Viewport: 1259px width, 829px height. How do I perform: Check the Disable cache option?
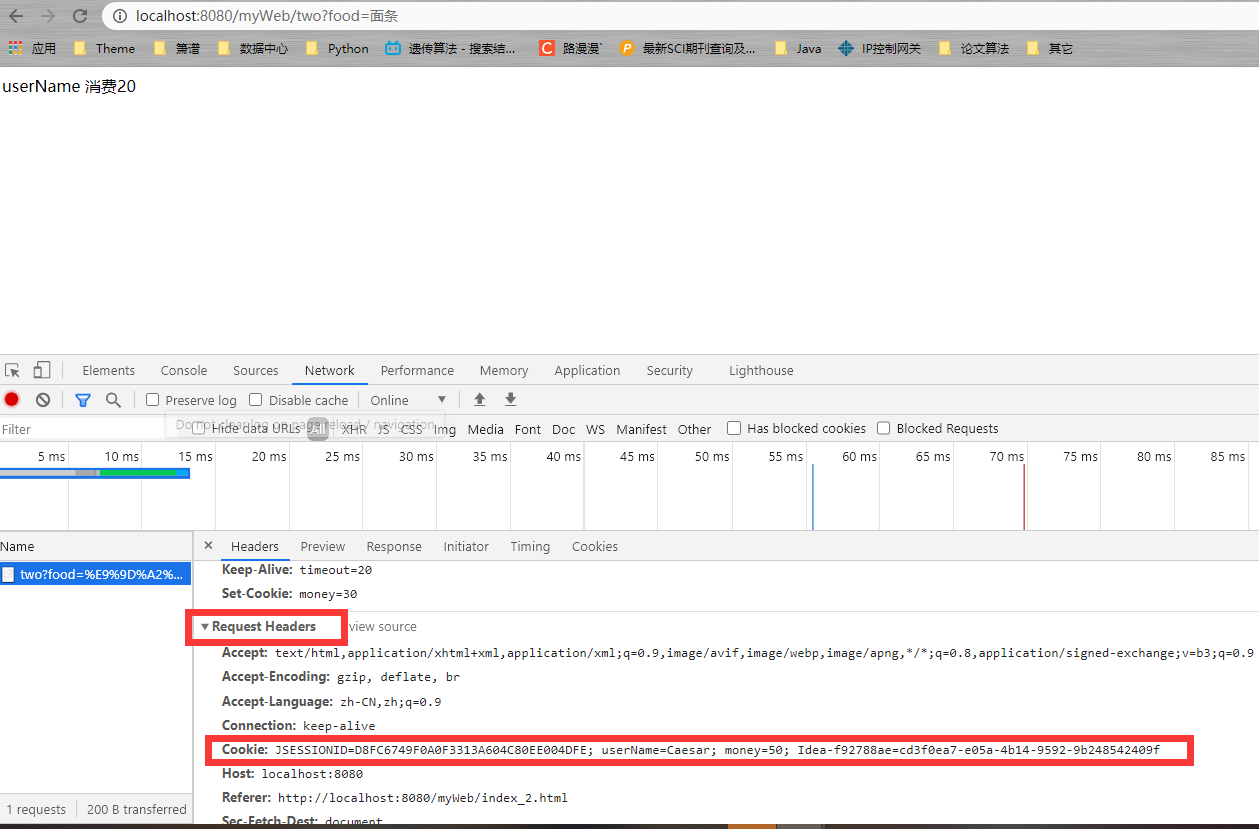[256, 399]
